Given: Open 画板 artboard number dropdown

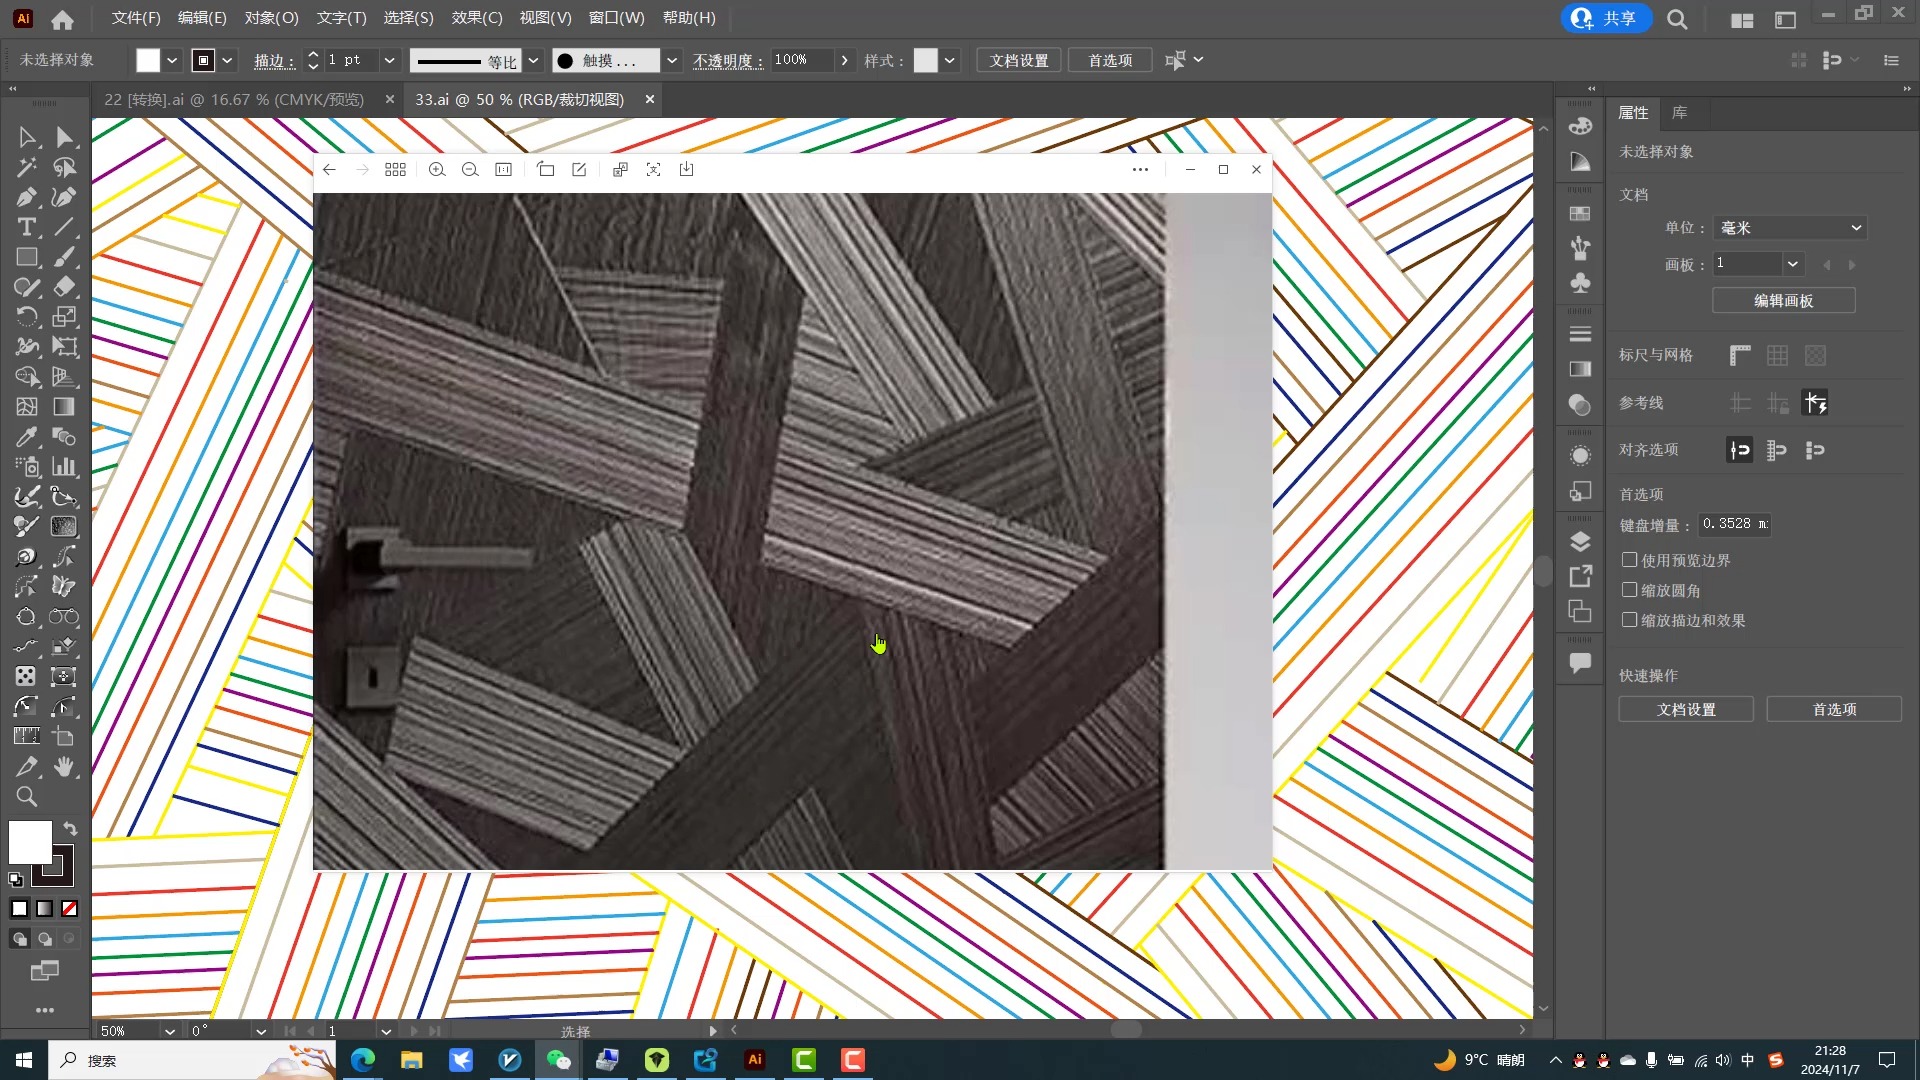Looking at the screenshot, I should click(x=1792, y=264).
